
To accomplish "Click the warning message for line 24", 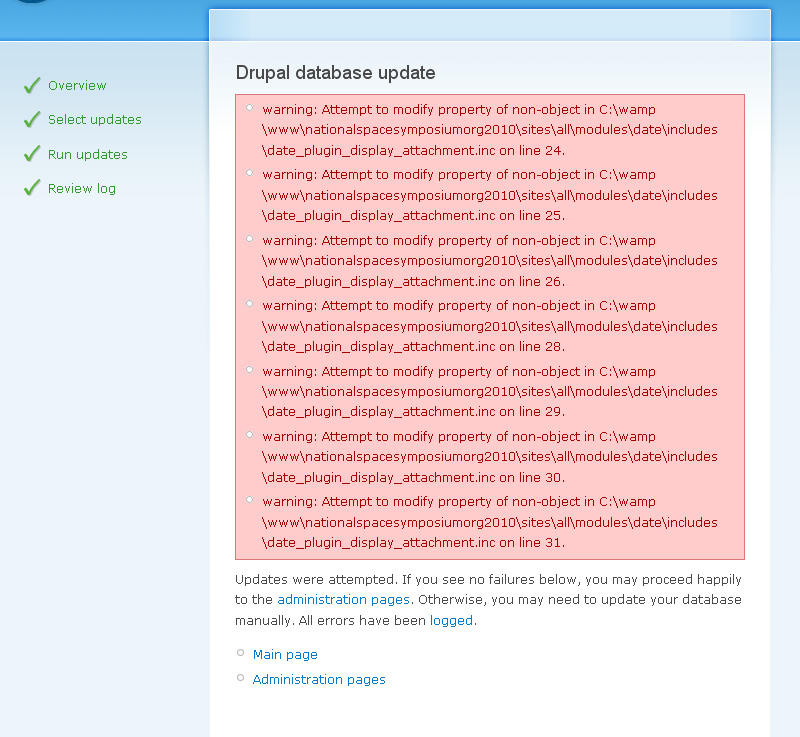I will tap(490, 130).
